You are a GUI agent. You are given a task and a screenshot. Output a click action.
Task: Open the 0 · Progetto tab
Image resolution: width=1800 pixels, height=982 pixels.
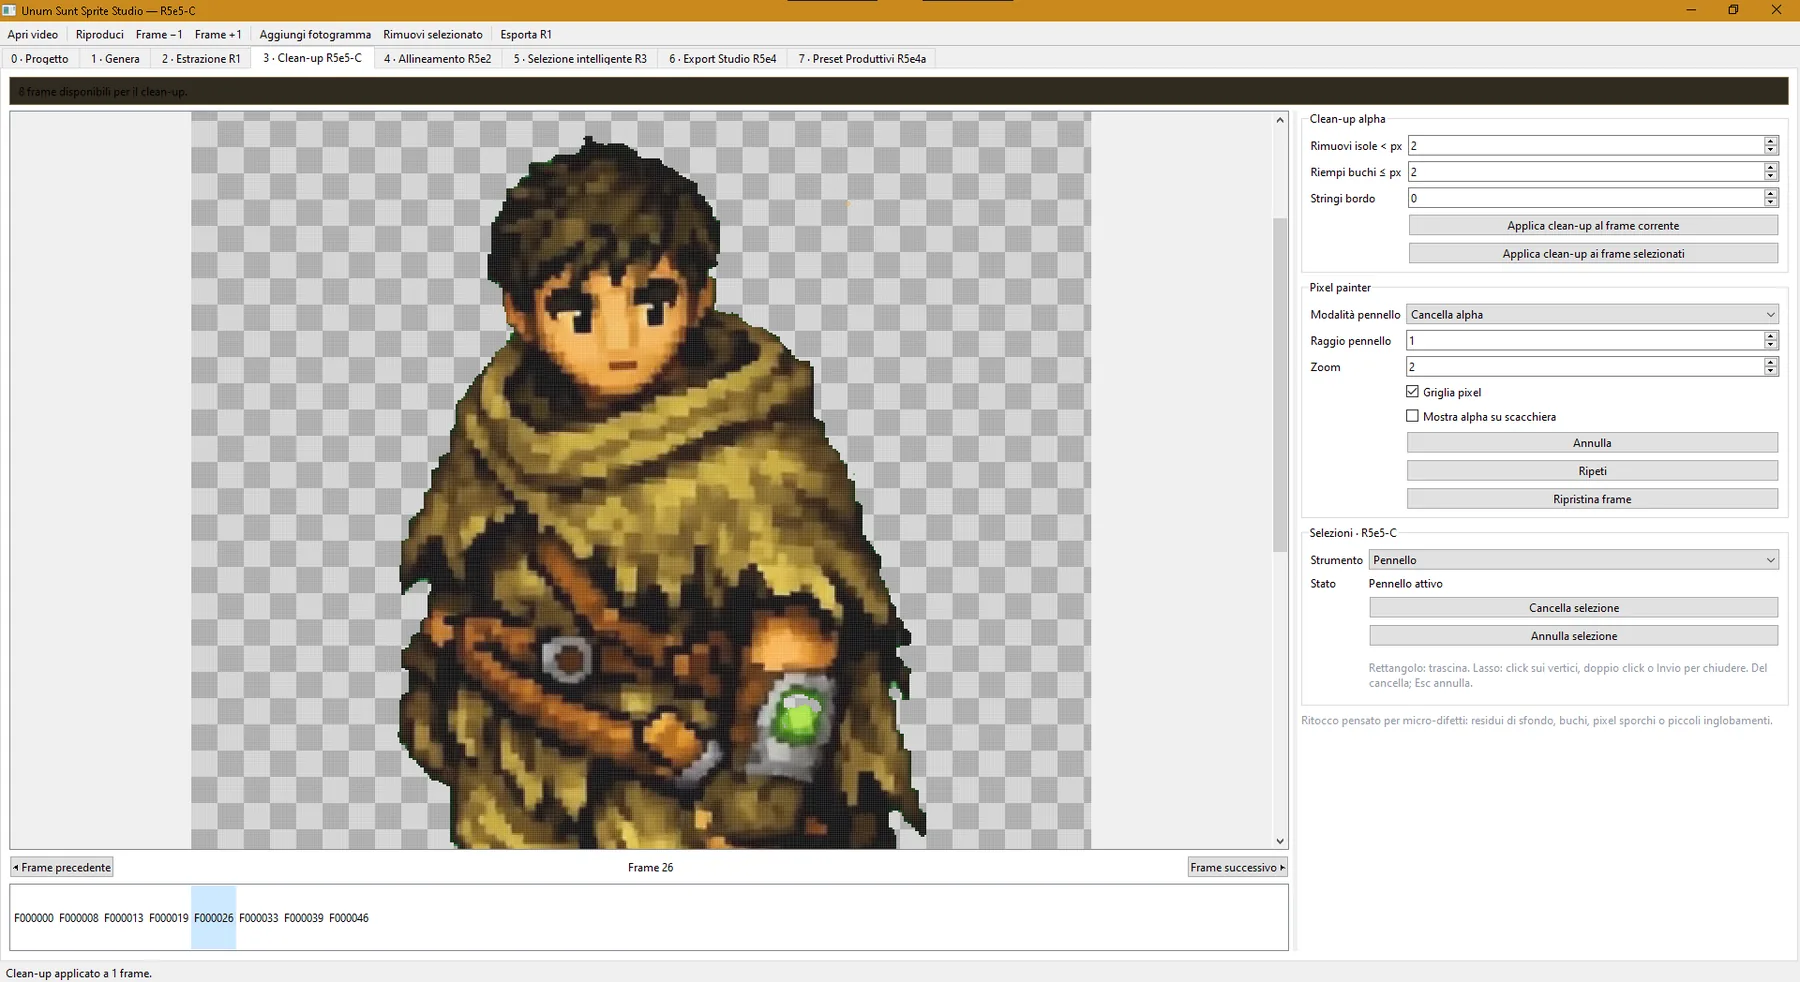(x=40, y=59)
